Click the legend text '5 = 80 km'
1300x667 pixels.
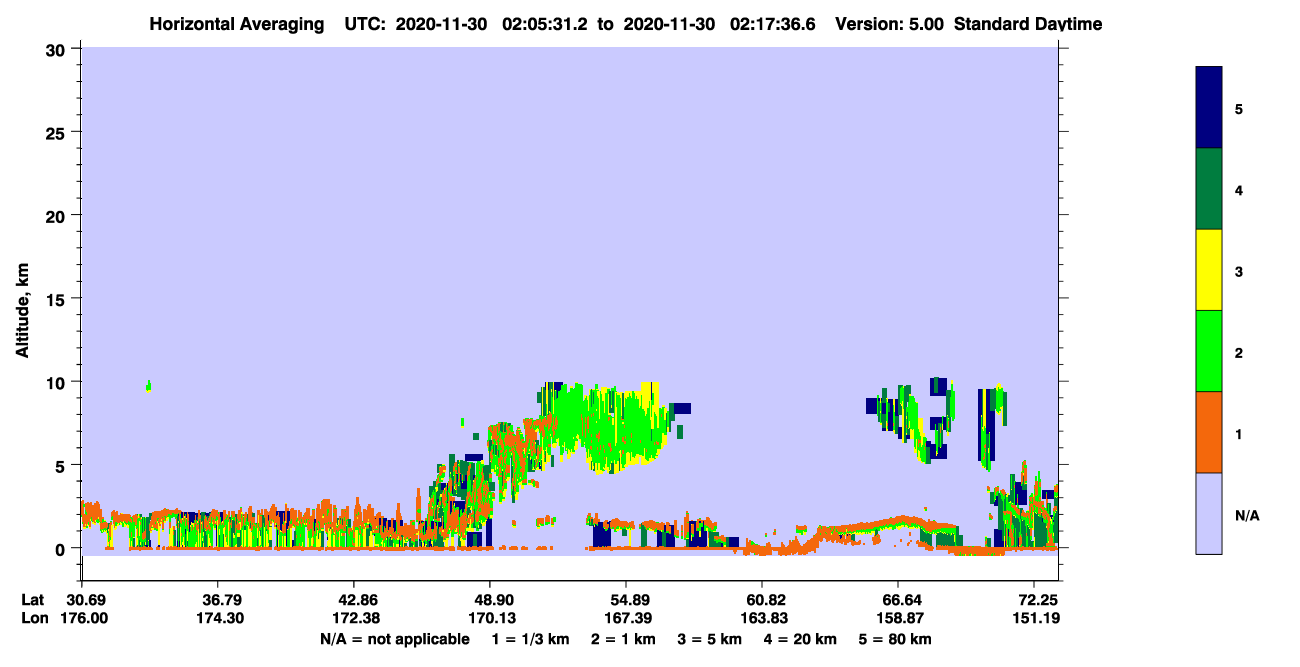[x=896, y=639]
